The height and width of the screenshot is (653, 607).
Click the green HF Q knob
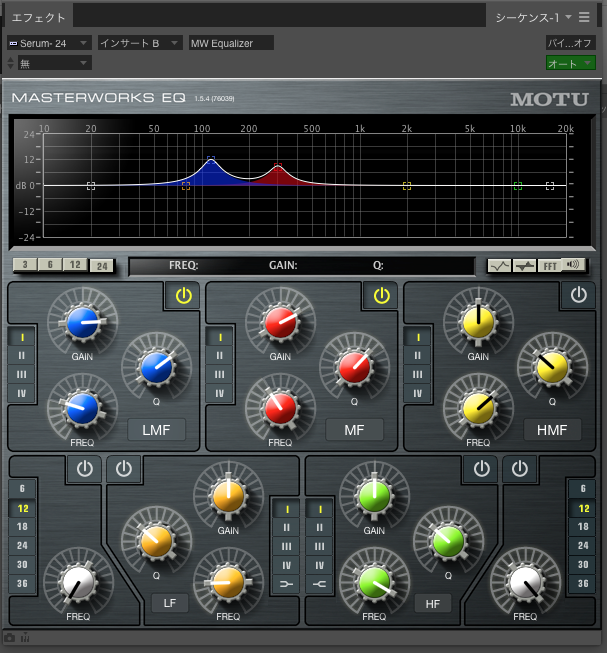[448, 541]
